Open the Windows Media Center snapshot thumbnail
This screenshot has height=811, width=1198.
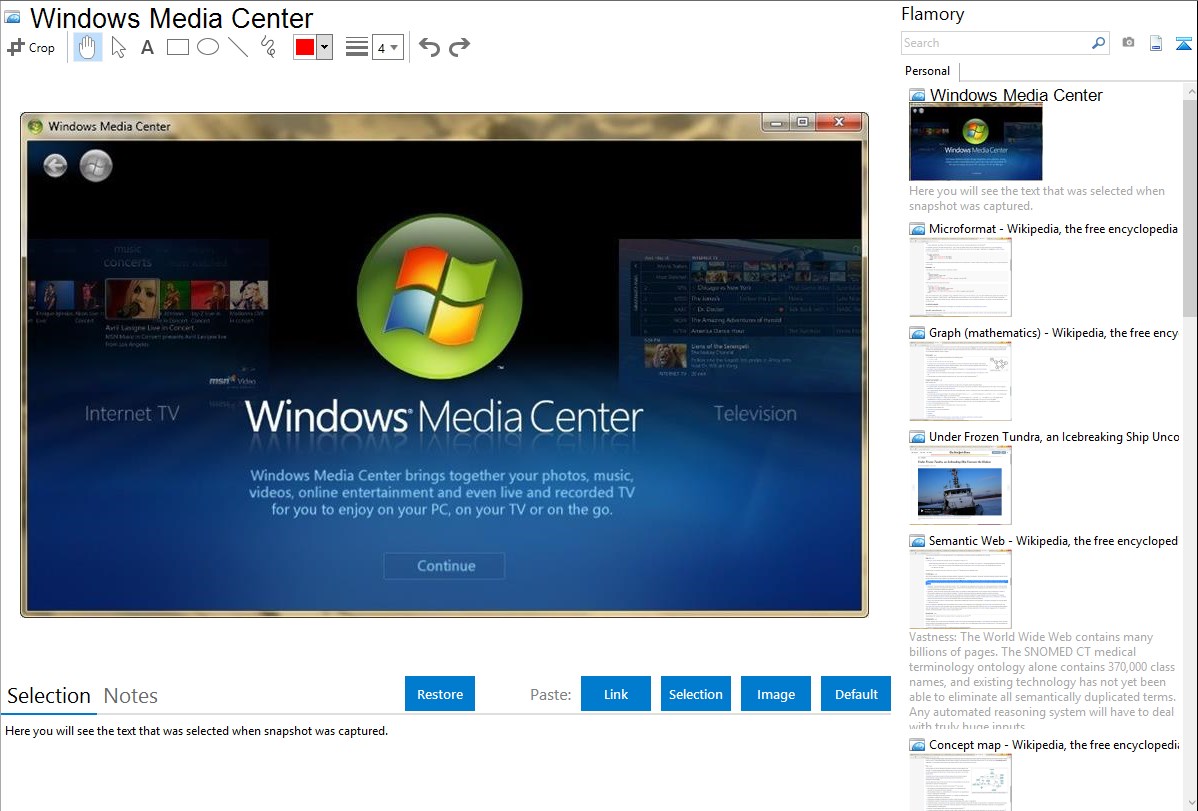[976, 142]
